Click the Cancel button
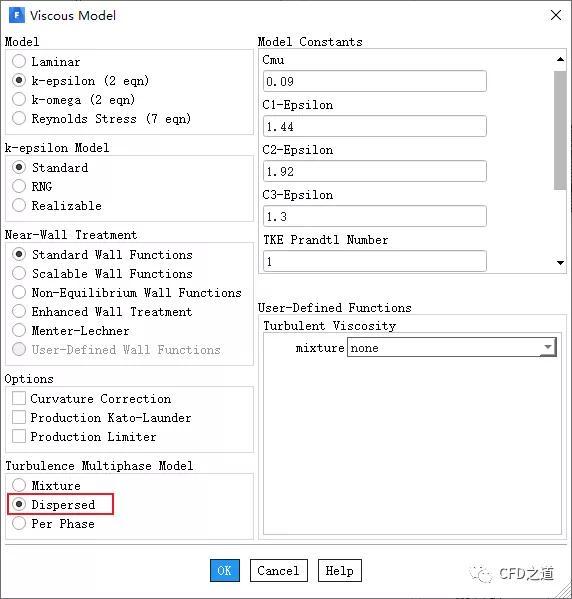 coord(279,570)
